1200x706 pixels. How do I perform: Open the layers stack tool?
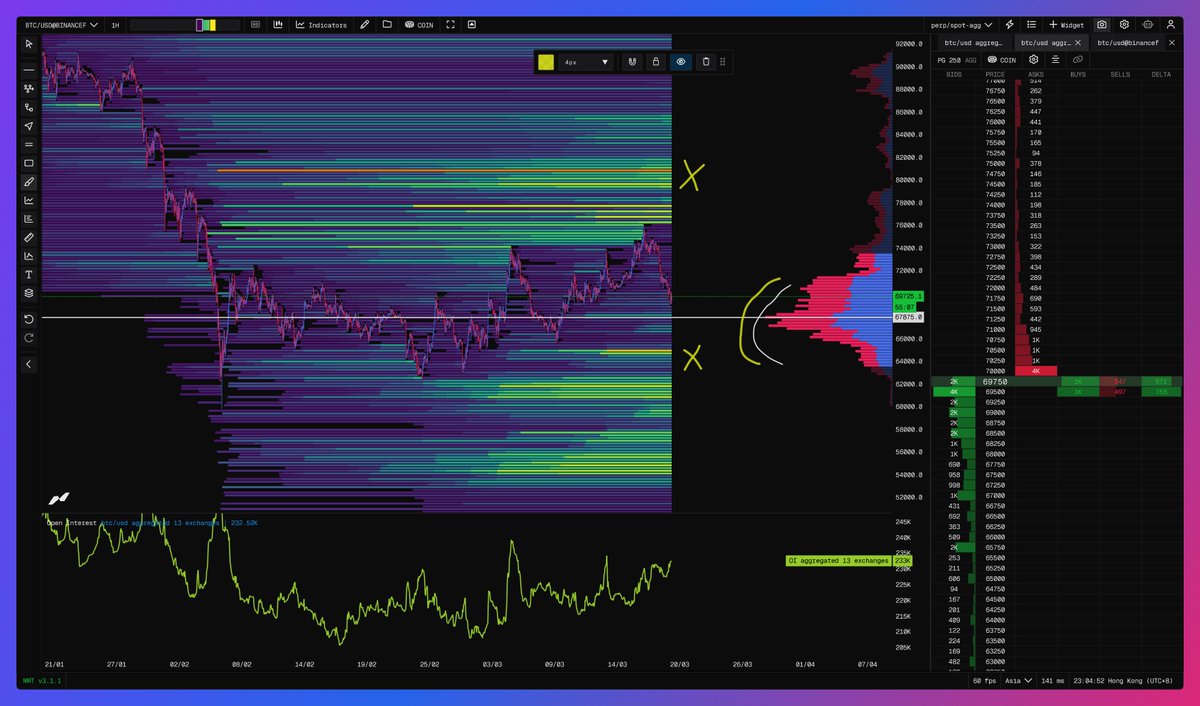pos(29,293)
